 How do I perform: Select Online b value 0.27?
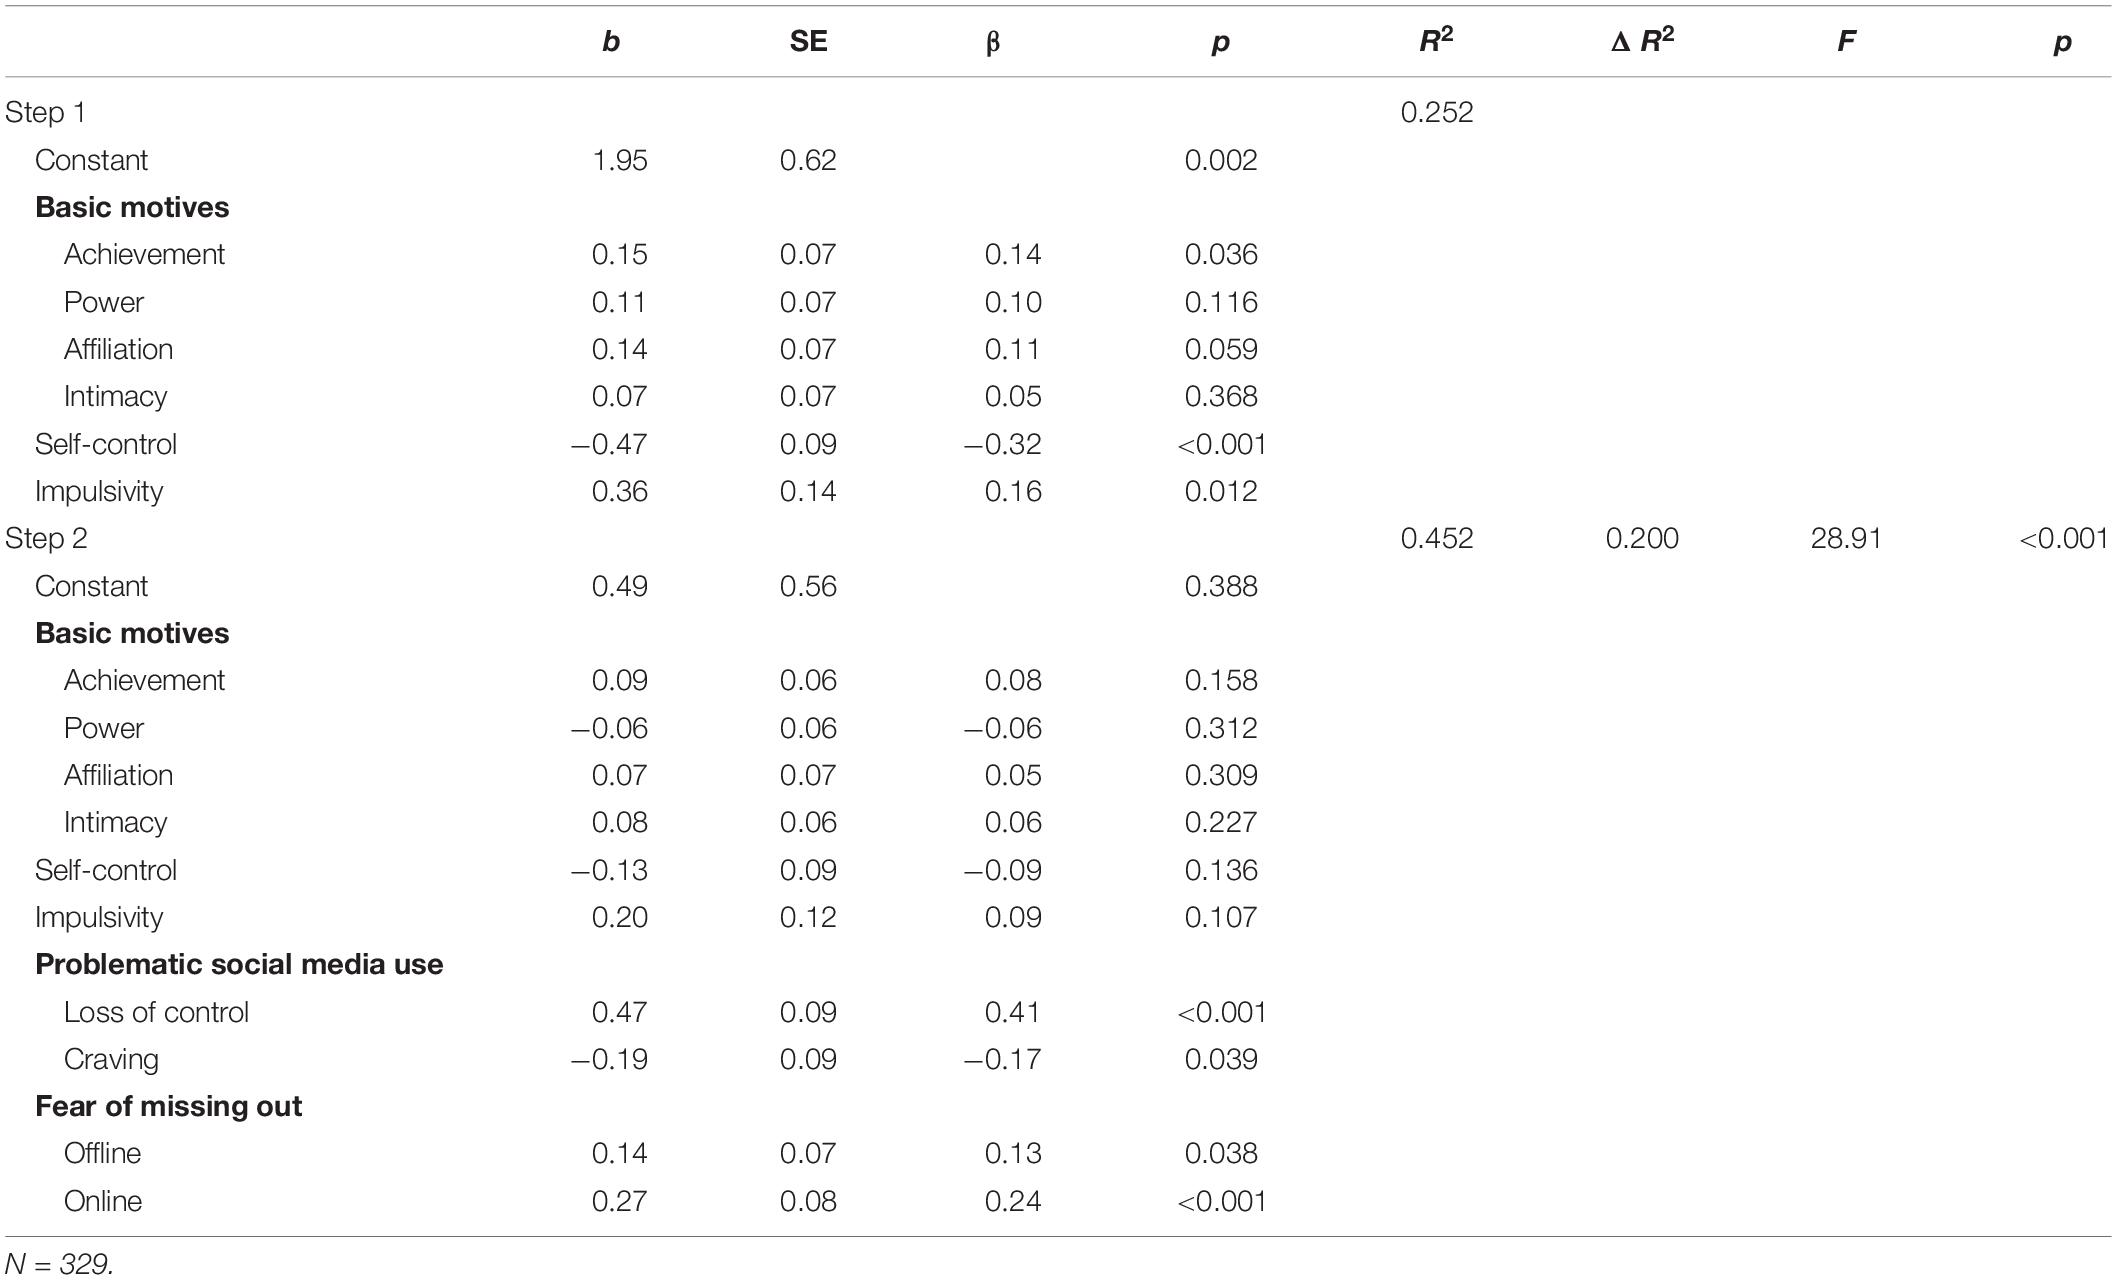(x=620, y=1201)
